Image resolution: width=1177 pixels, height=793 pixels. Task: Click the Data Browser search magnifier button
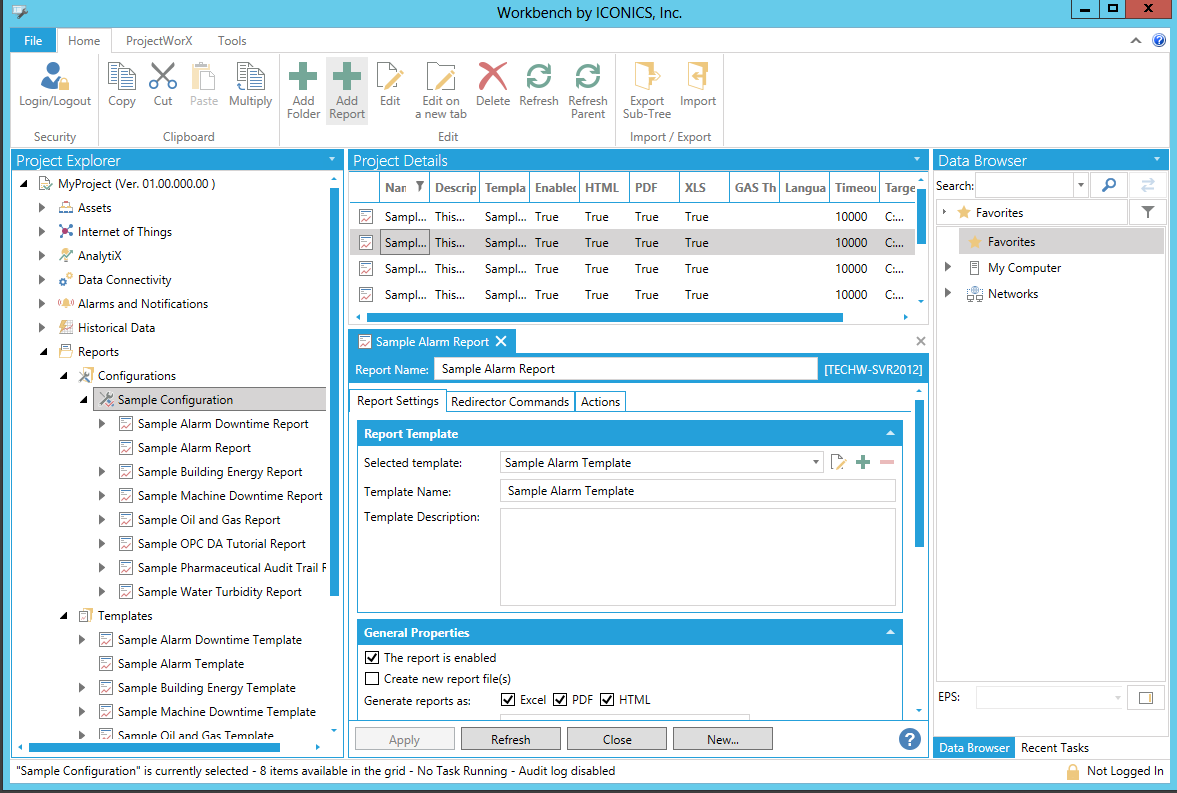coord(1108,185)
